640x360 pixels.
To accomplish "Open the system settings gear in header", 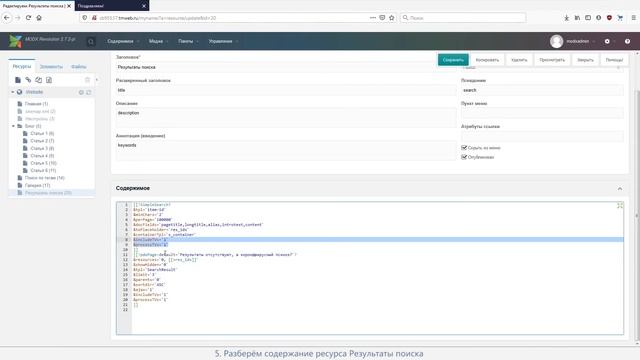I will click(607, 41).
